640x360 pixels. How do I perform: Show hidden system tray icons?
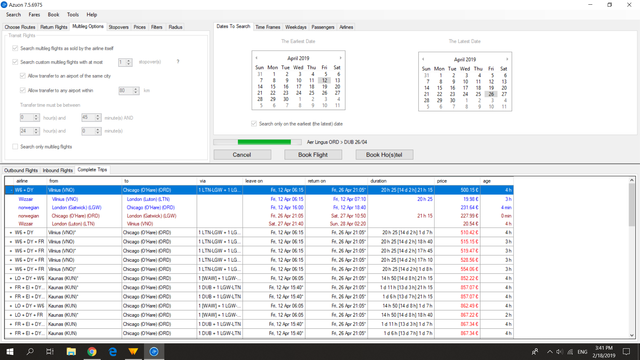[x=550, y=352]
